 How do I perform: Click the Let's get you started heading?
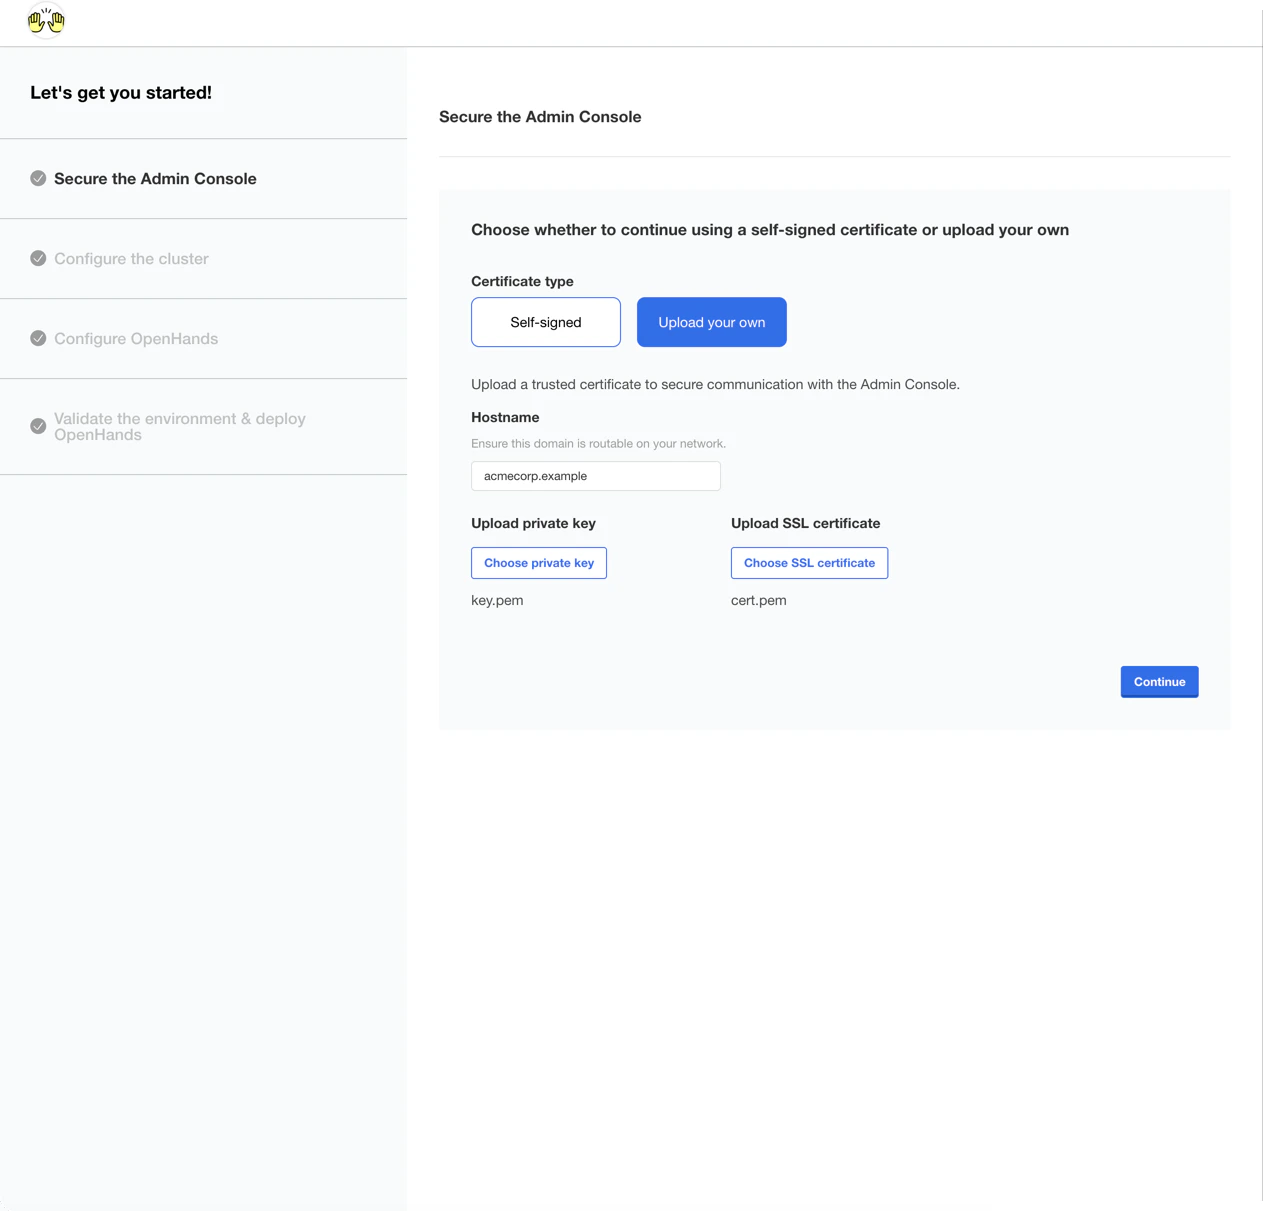click(121, 92)
